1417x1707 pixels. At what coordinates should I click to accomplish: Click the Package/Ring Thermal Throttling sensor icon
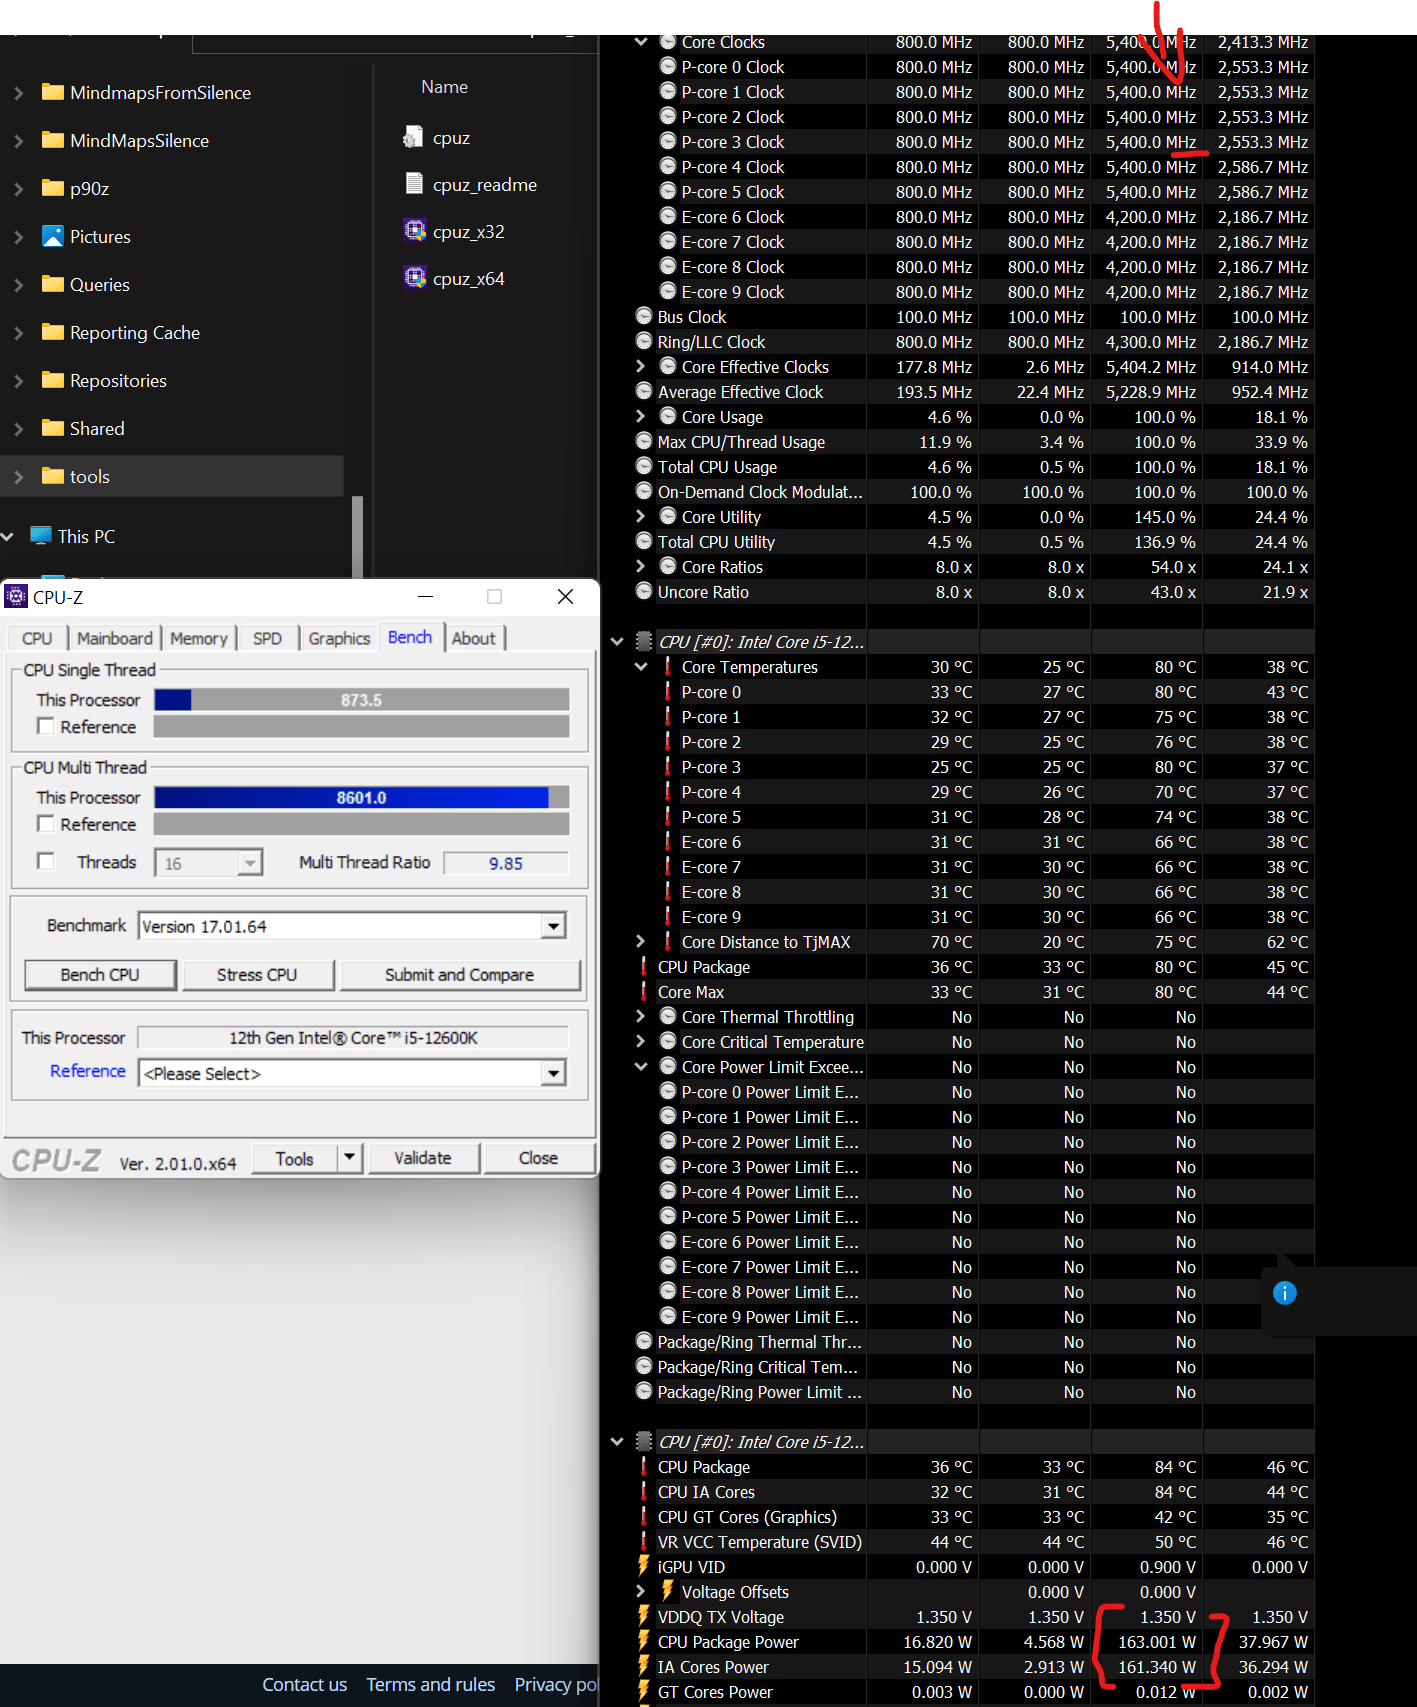[645, 1341]
